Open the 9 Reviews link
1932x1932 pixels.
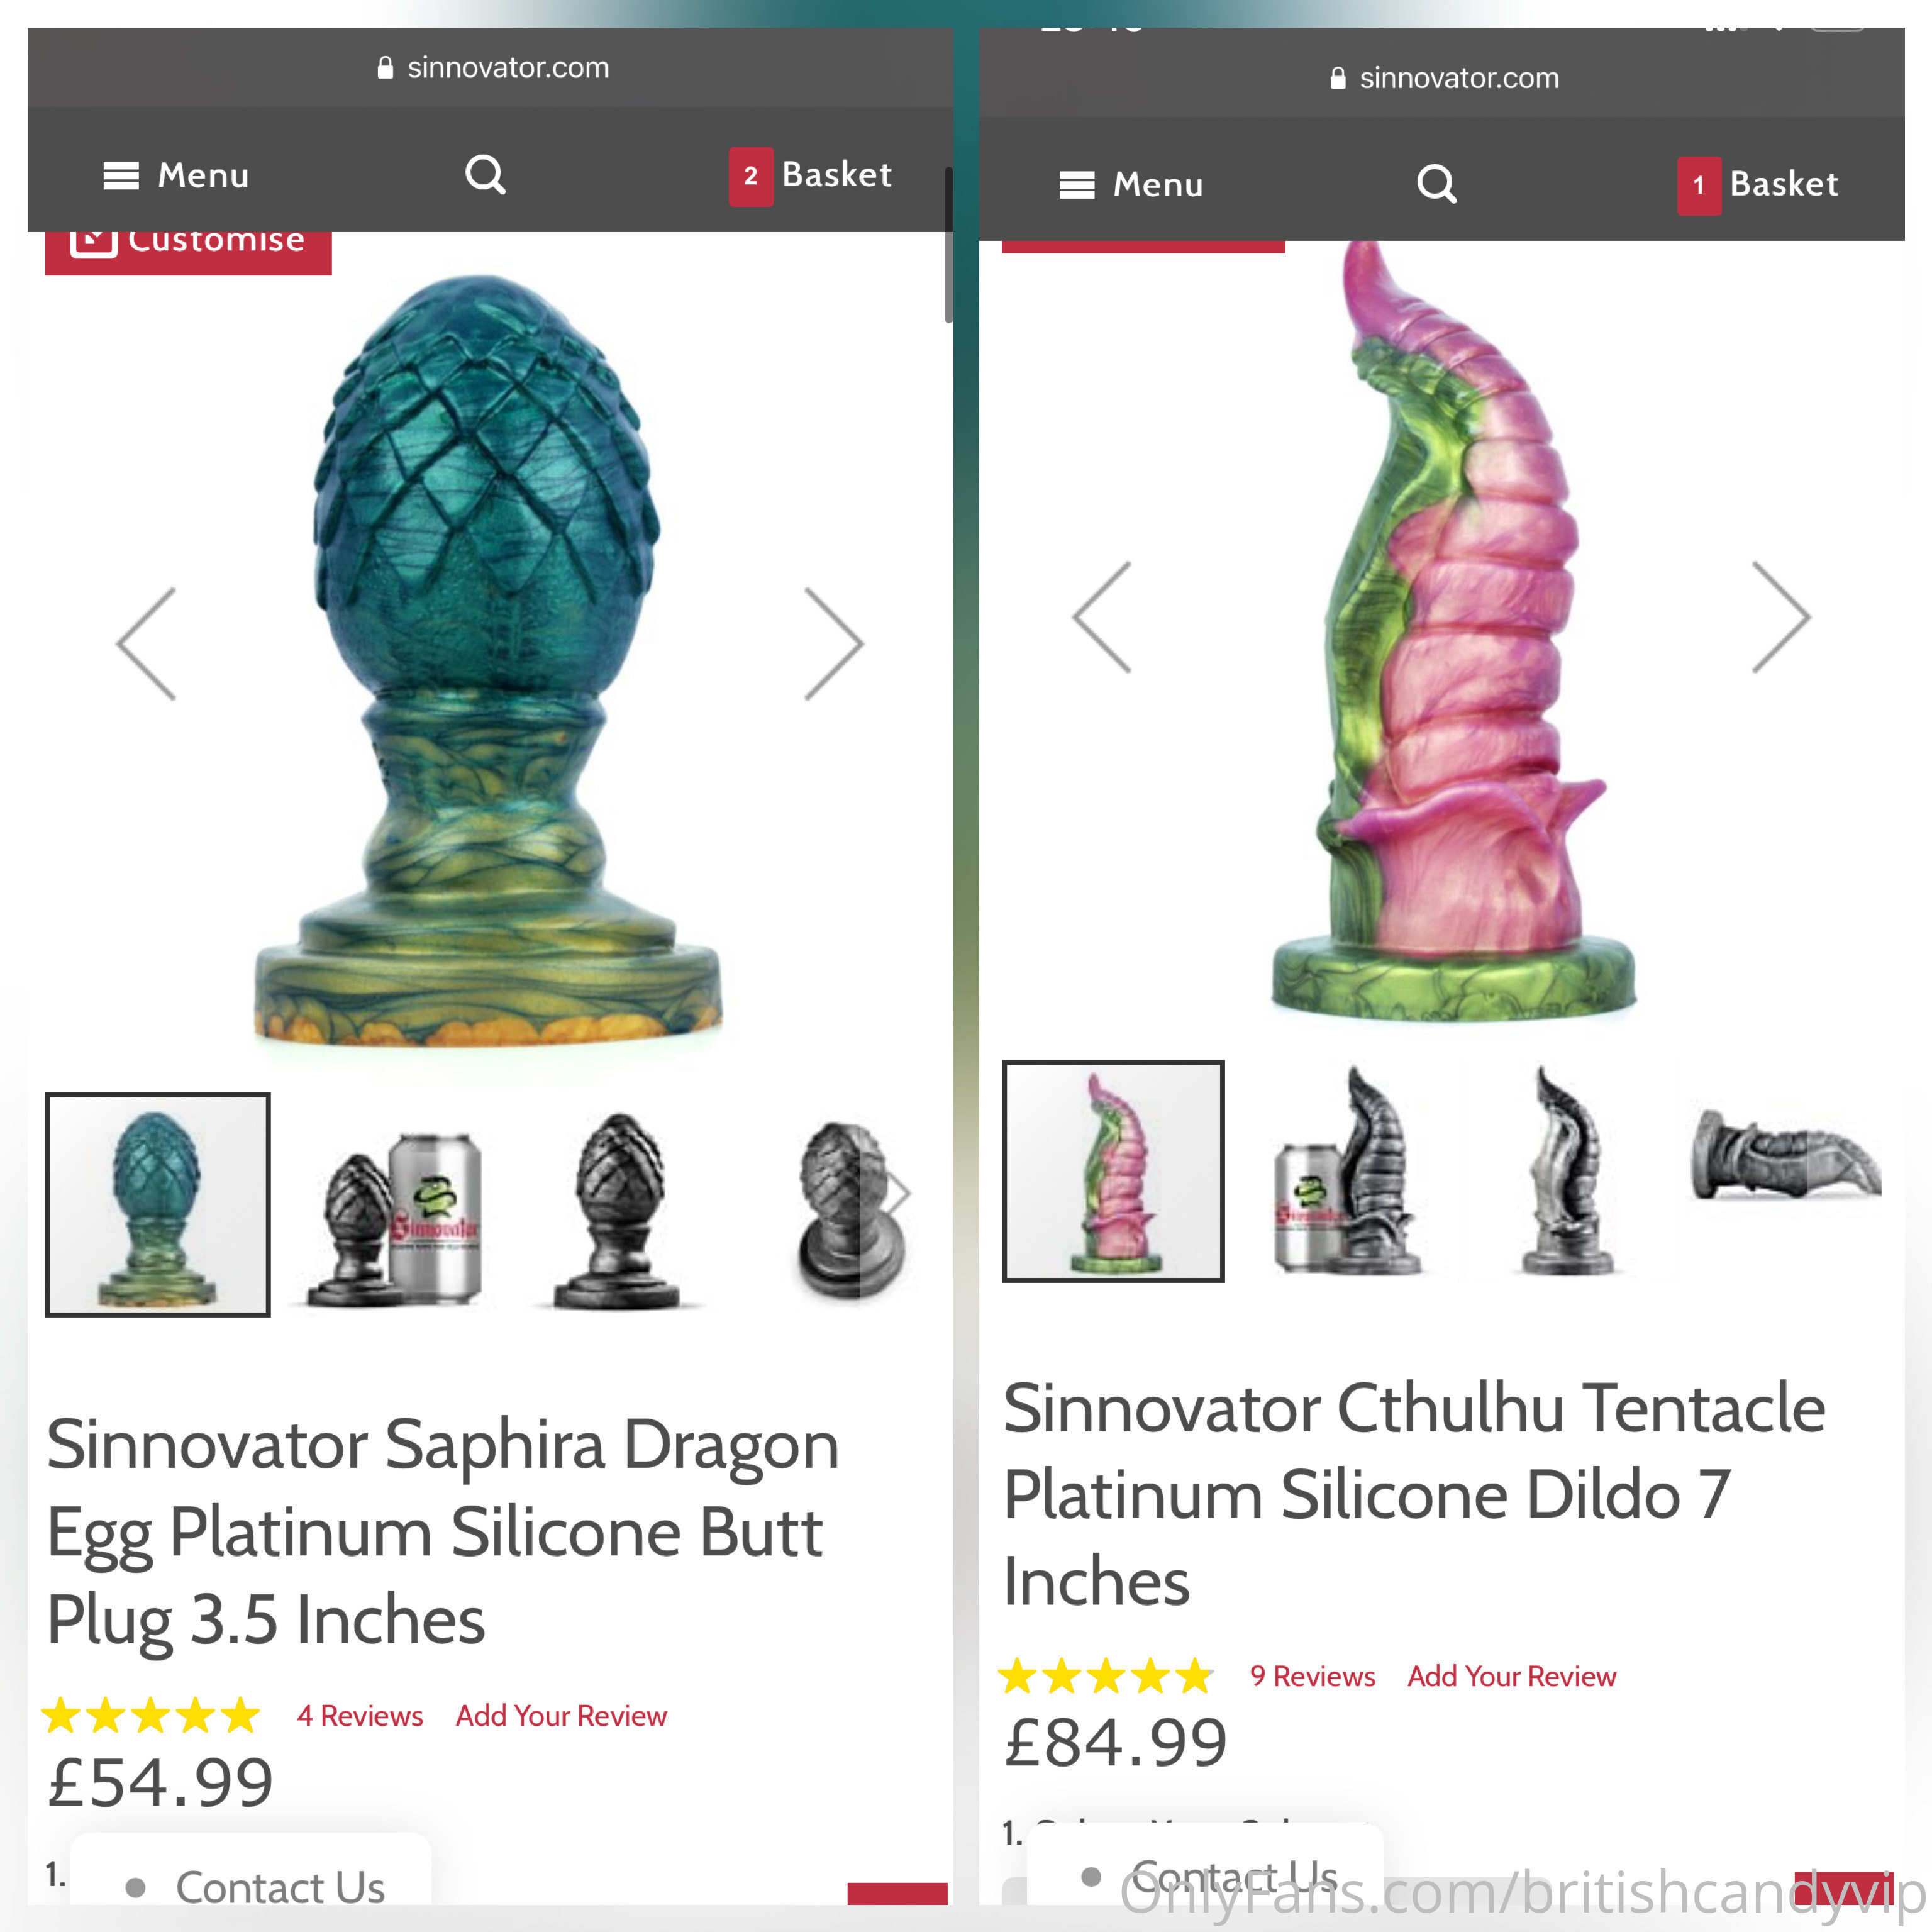coord(1313,1676)
